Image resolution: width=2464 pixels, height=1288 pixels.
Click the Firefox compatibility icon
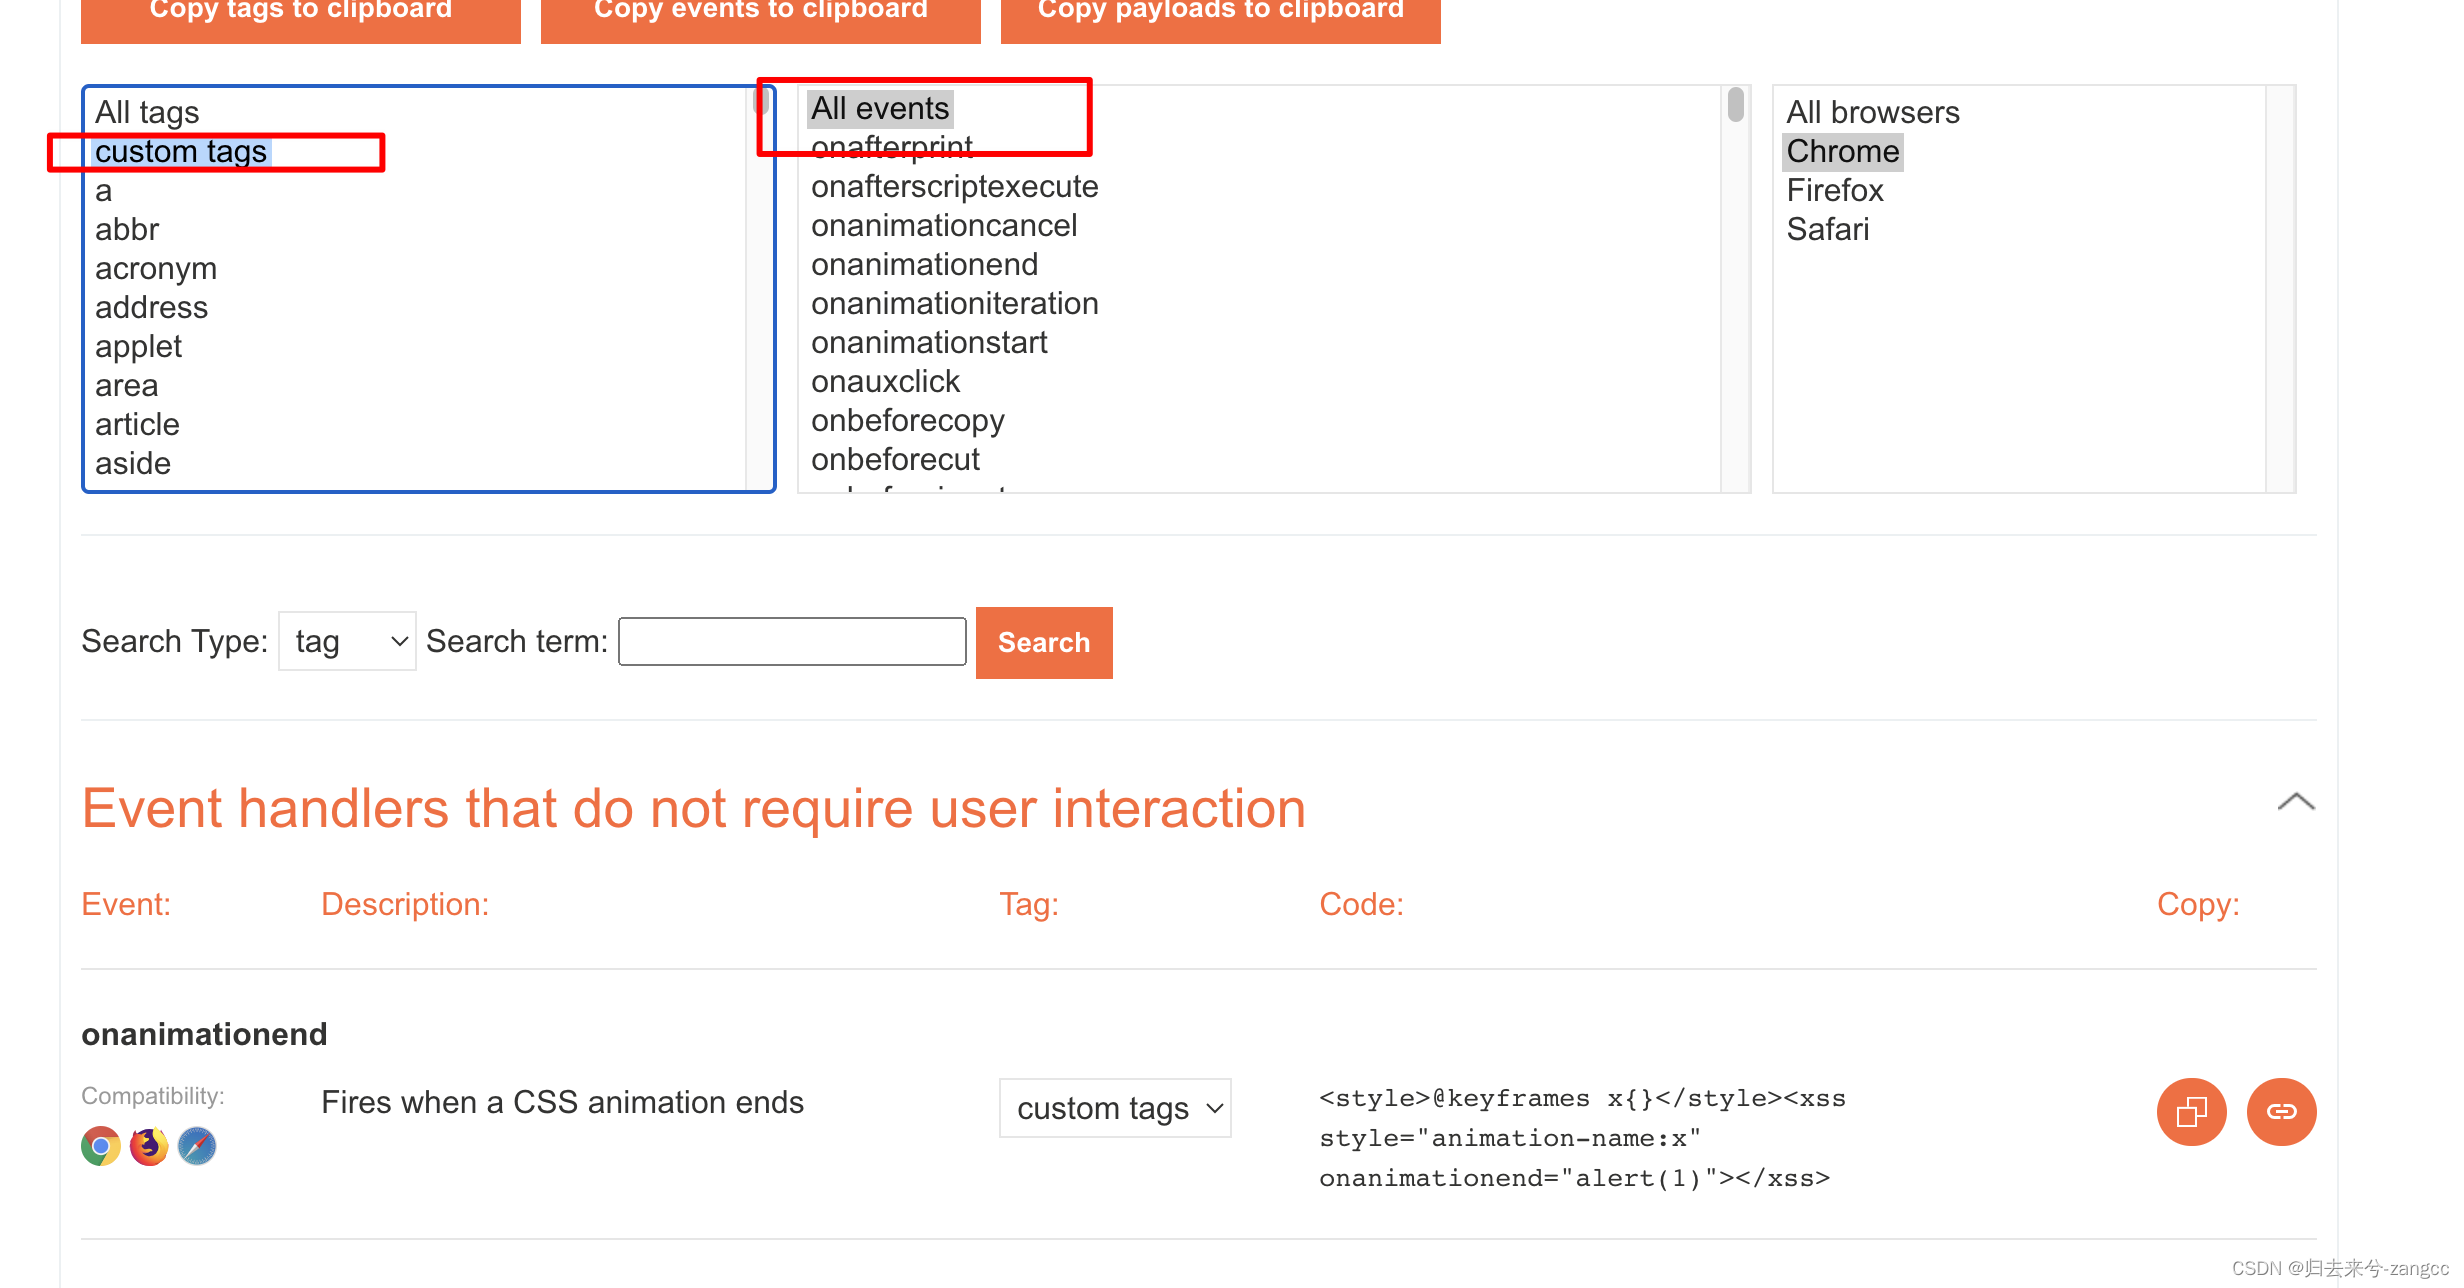[x=149, y=1146]
